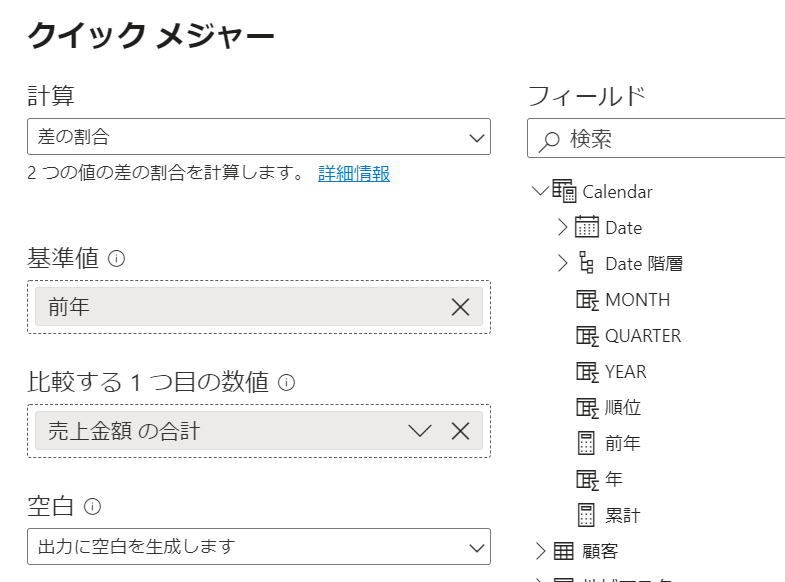Open the 詳細情報 link
This screenshot has width=785, height=582.
coord(354,173)
